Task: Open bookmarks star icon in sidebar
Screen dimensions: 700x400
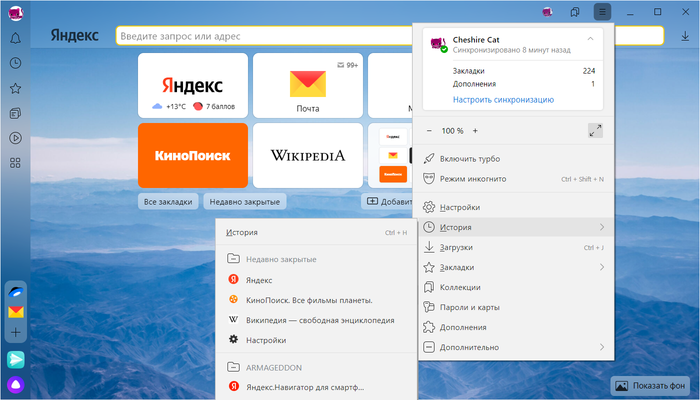Action: [x=15, y=88]
